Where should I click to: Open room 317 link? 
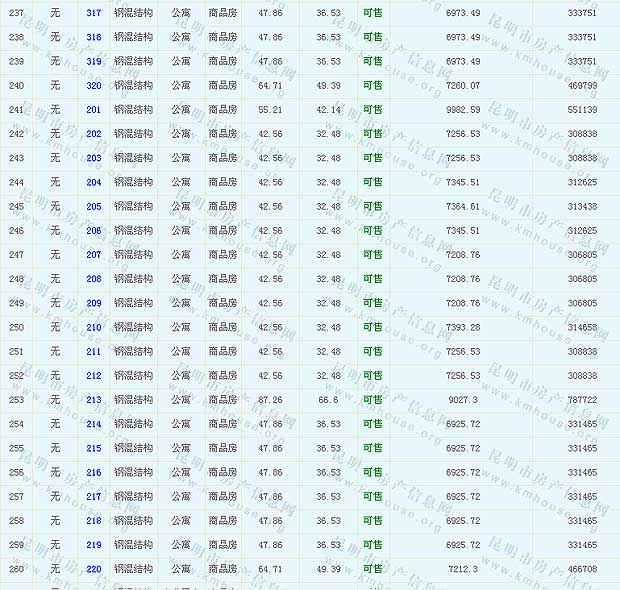coord(94,13)
